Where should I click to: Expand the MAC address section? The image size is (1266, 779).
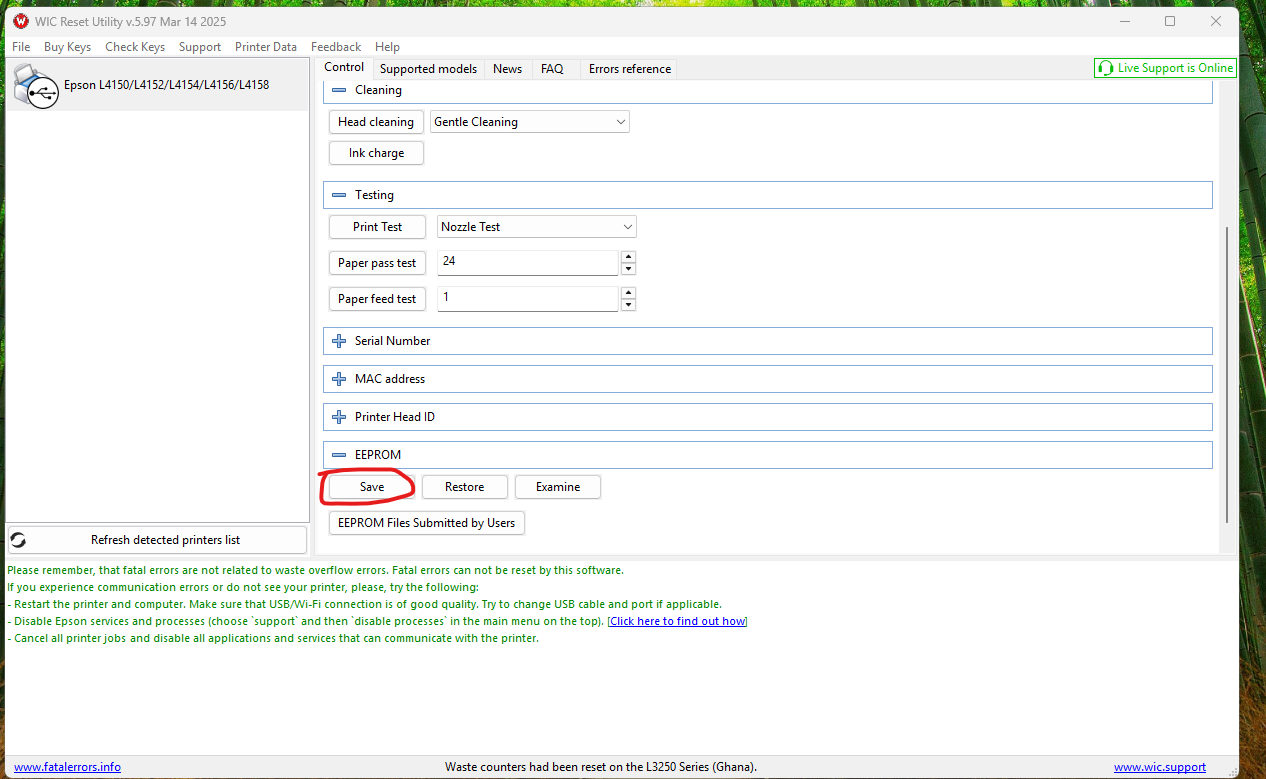click(x=339, y=379)
